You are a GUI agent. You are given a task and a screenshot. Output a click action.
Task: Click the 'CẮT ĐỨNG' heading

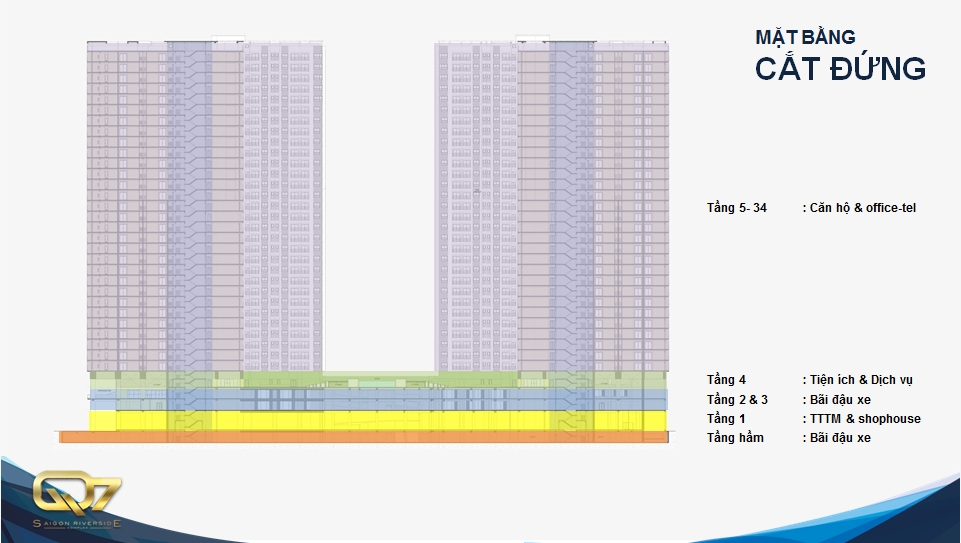point(840,69)
